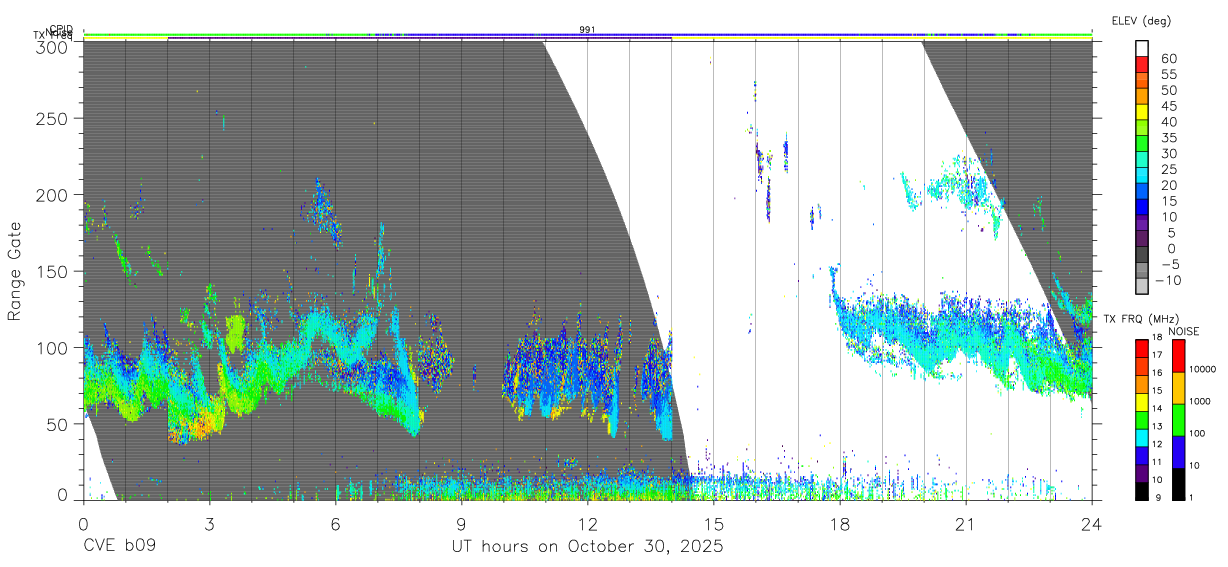
Task: Click the 18 tick on UT hours axis
Action: click(840, 524)
